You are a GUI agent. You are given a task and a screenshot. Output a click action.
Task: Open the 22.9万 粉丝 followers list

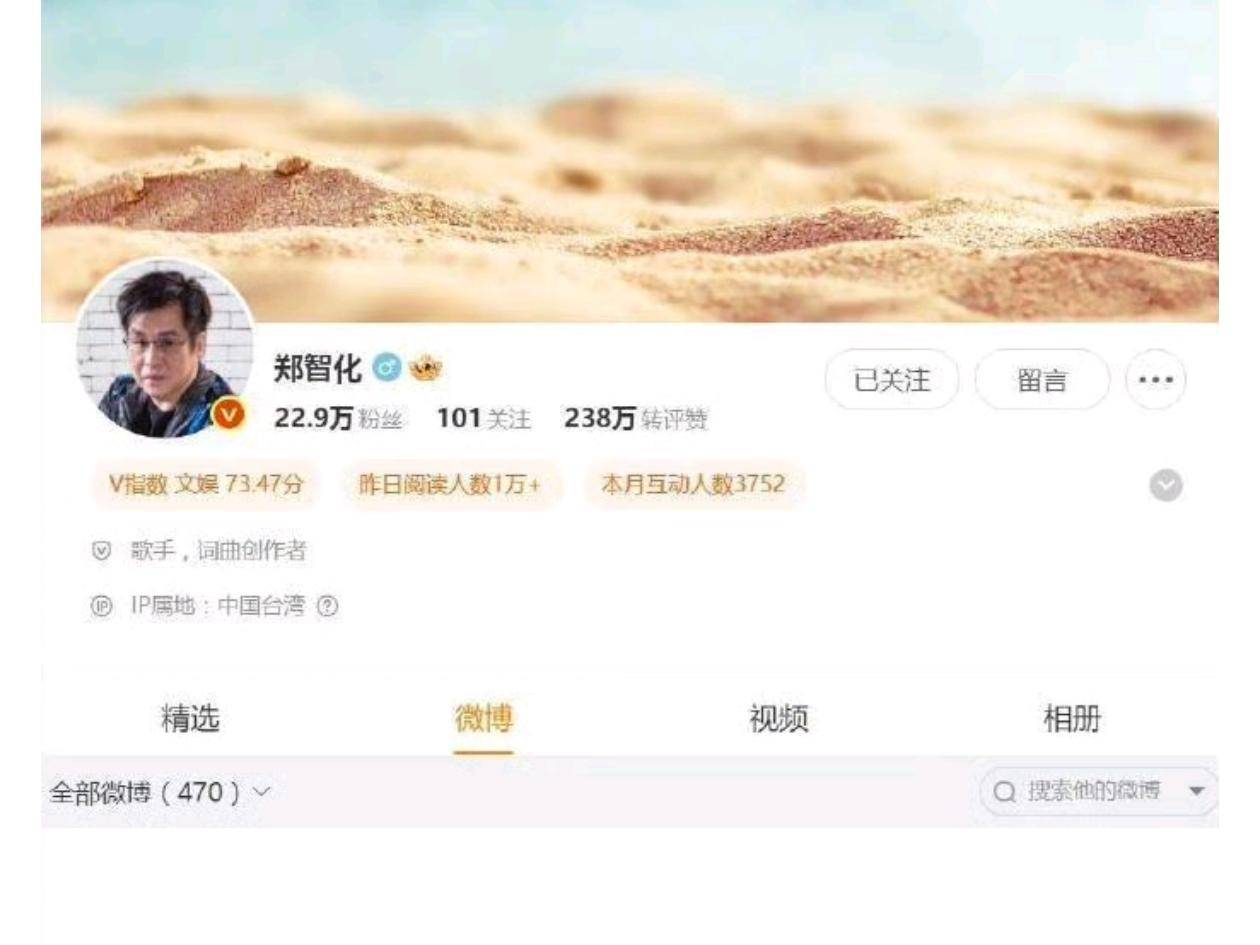[337, 420]
